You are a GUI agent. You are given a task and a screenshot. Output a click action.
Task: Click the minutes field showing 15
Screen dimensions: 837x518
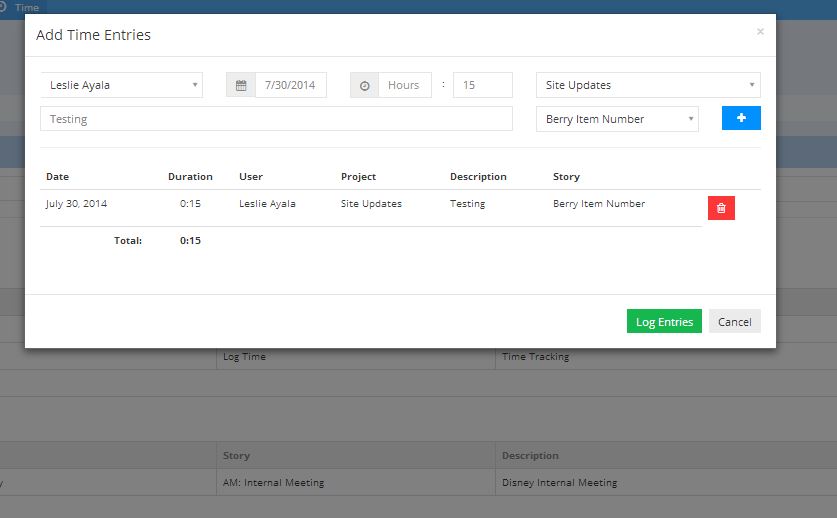(x=482, y=85)
